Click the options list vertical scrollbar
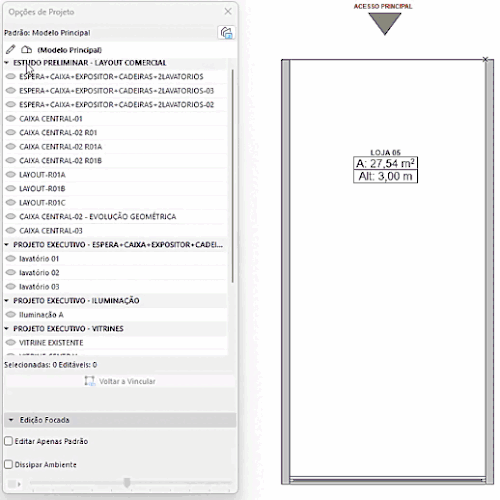Image resolution: width=500 pixels, height=500 pixels. click(x=232, y=176)
